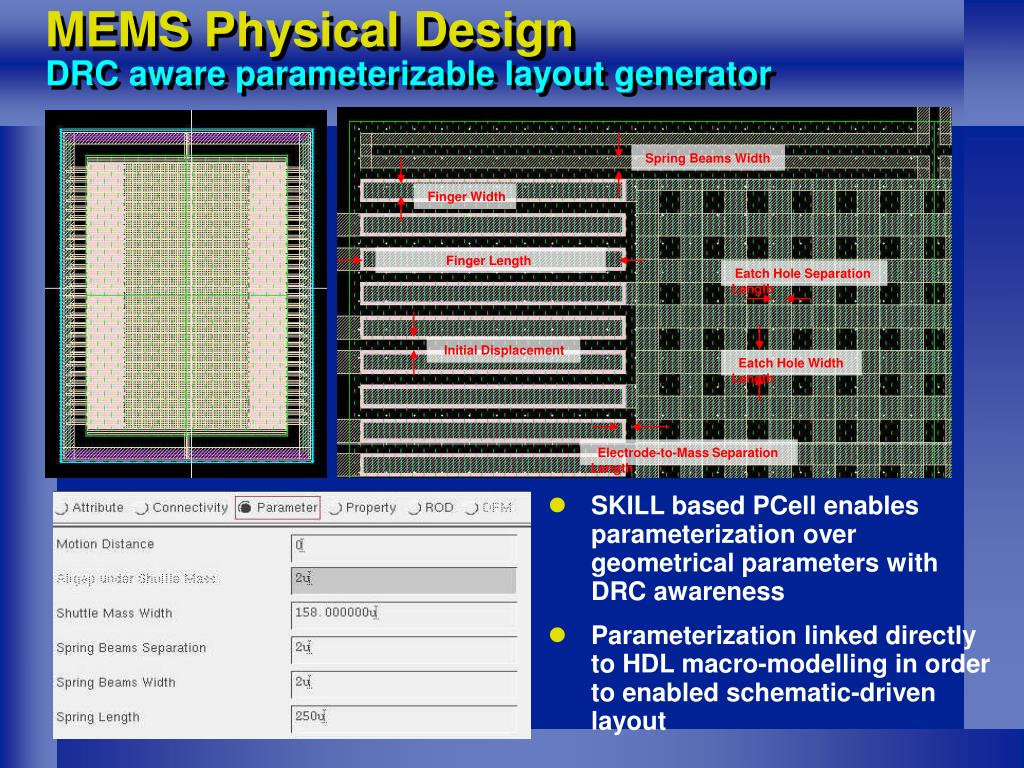Select the Parameter radio button
The width and height of the screenshot is (1024, 768).
click(x=245, y=507)
